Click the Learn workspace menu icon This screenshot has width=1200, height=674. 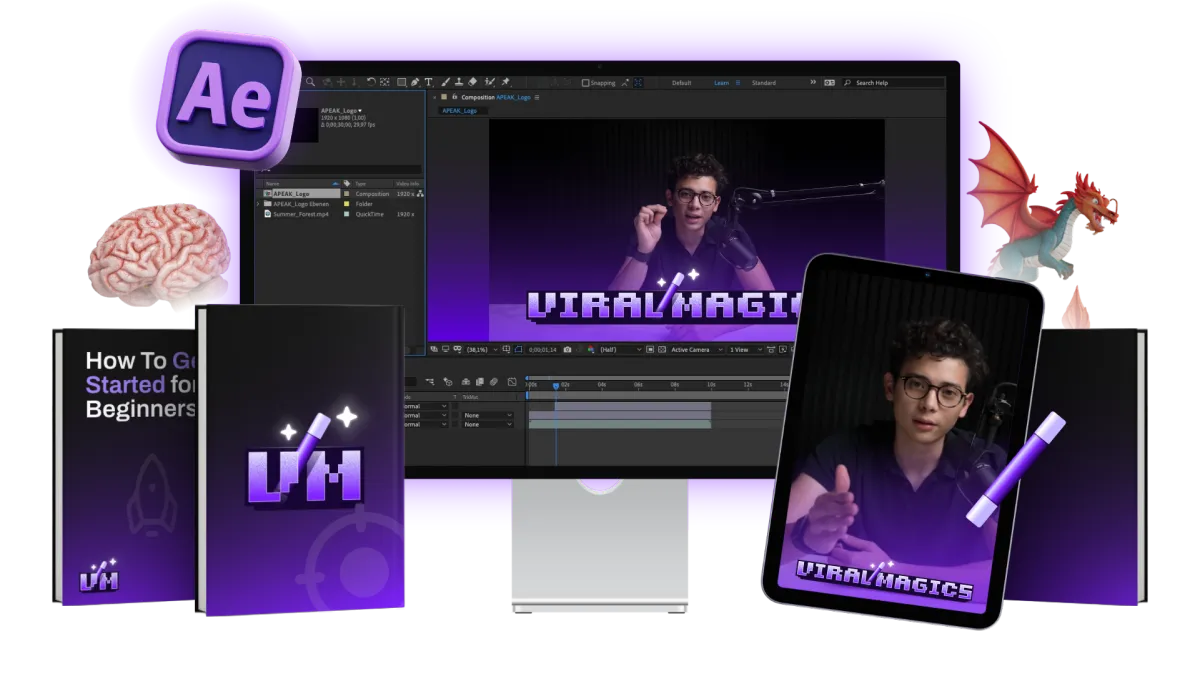click(x=738, y=83)
